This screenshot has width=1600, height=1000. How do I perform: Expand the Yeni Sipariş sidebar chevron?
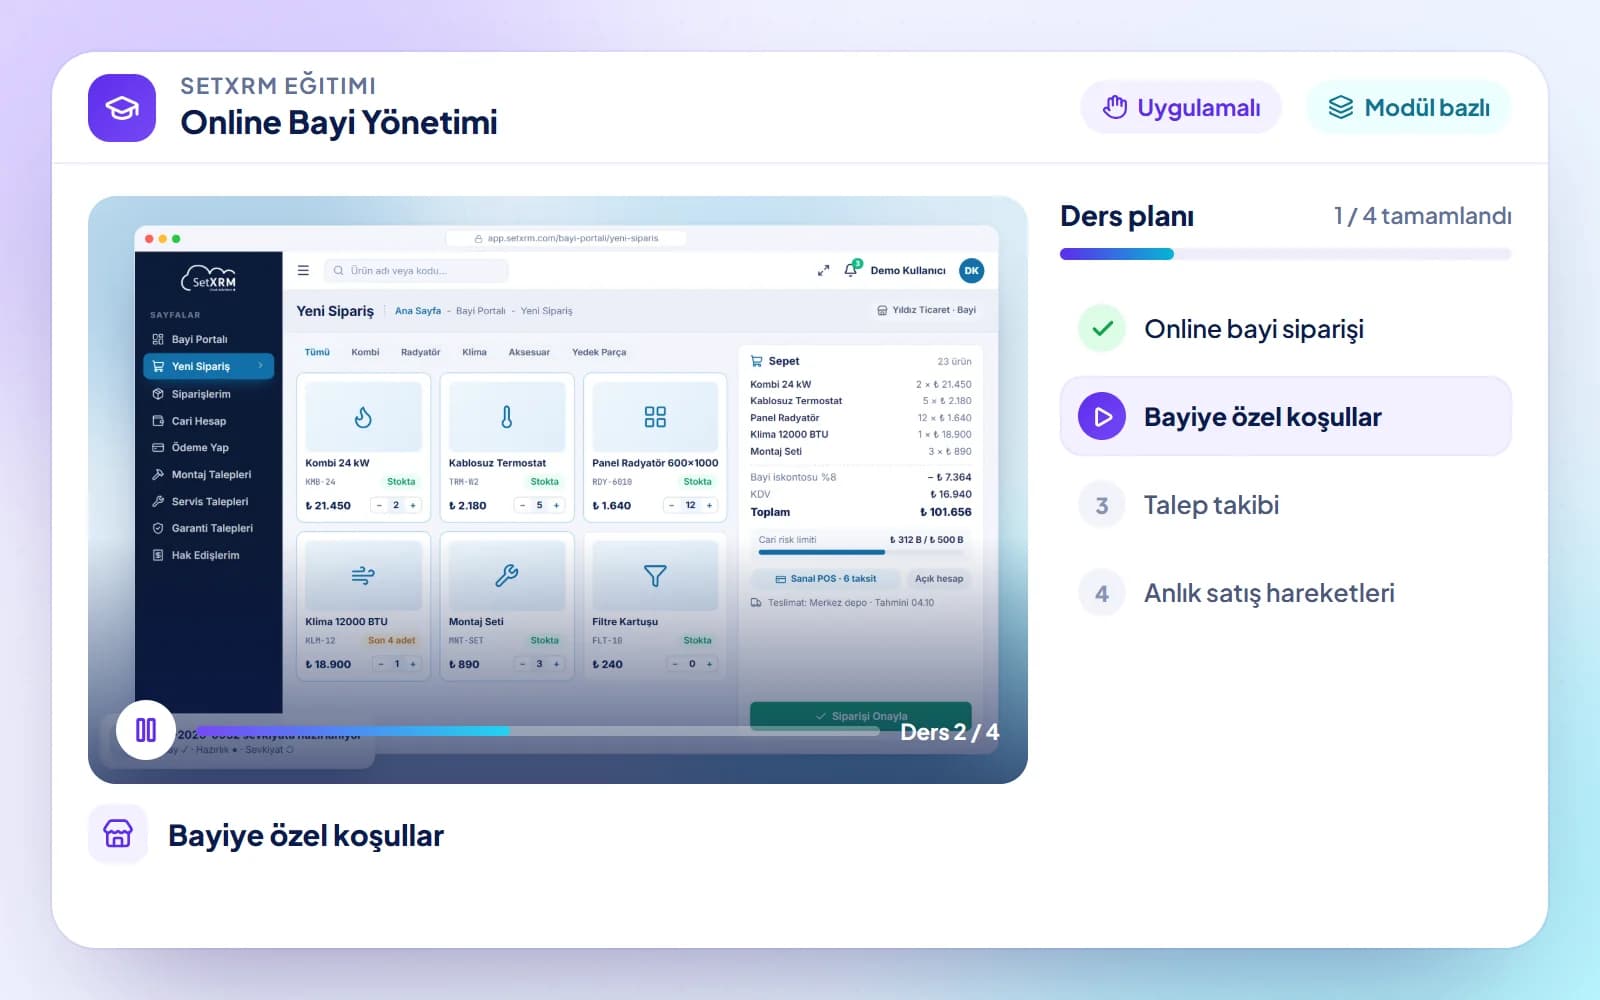pyautogui.click(x=260, y=366)
